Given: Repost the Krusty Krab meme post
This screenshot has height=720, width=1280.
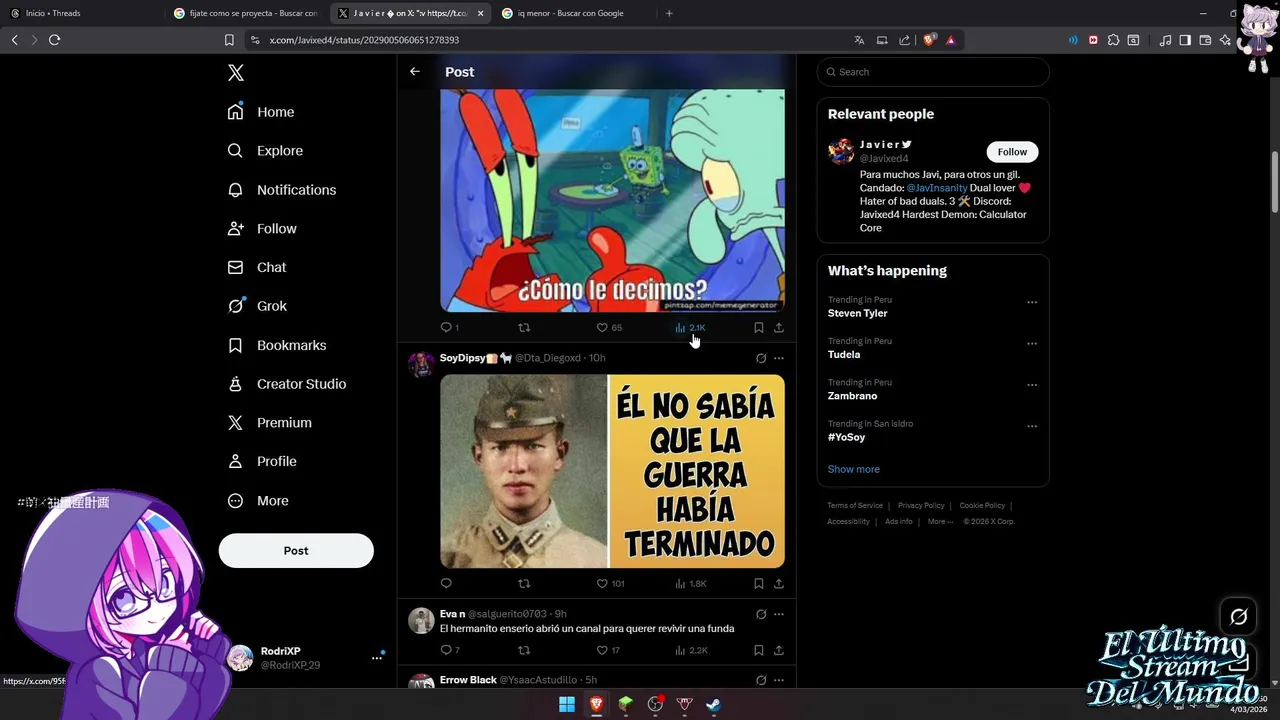Looking at the screenshot, I should click(524, 328).
